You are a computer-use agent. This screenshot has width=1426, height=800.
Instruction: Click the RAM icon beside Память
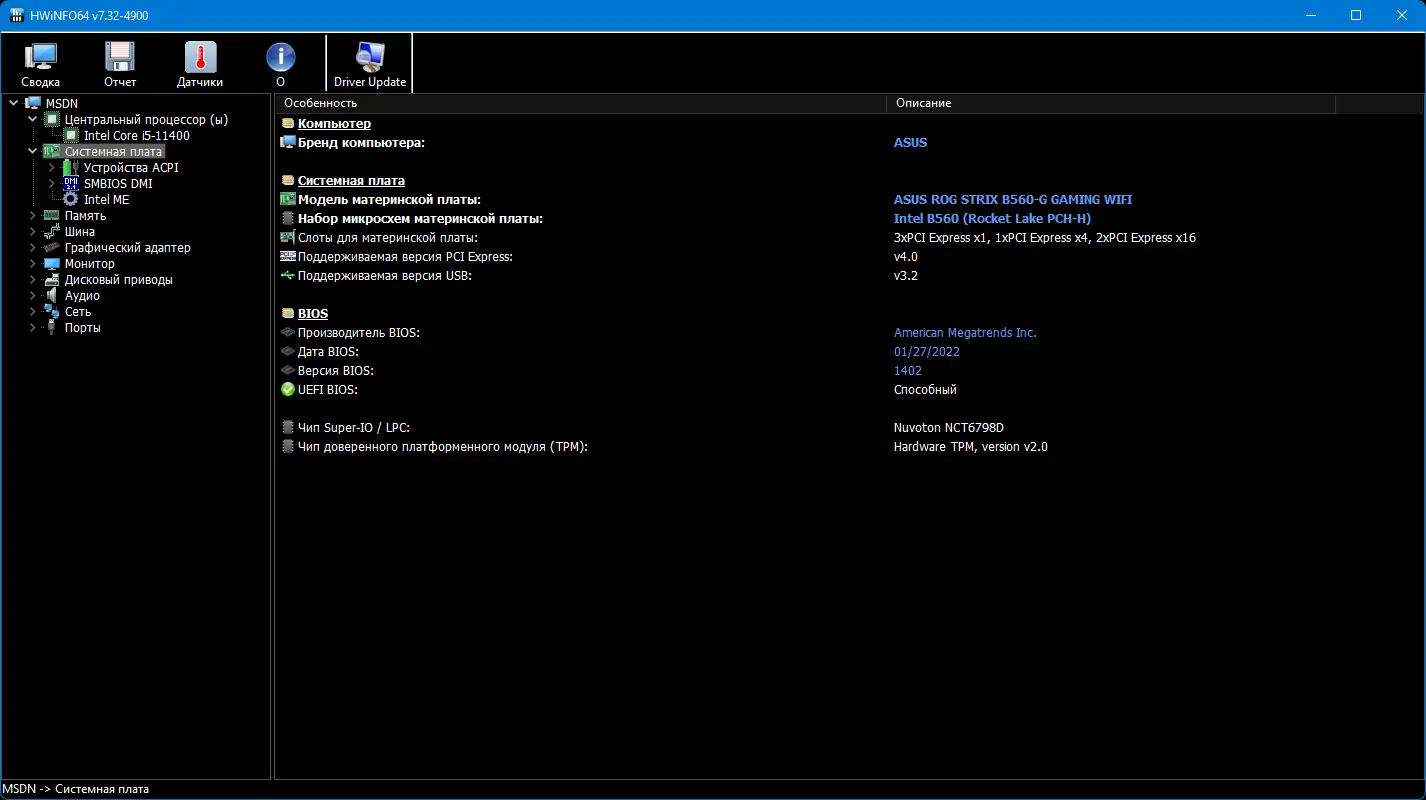point(52,215)
